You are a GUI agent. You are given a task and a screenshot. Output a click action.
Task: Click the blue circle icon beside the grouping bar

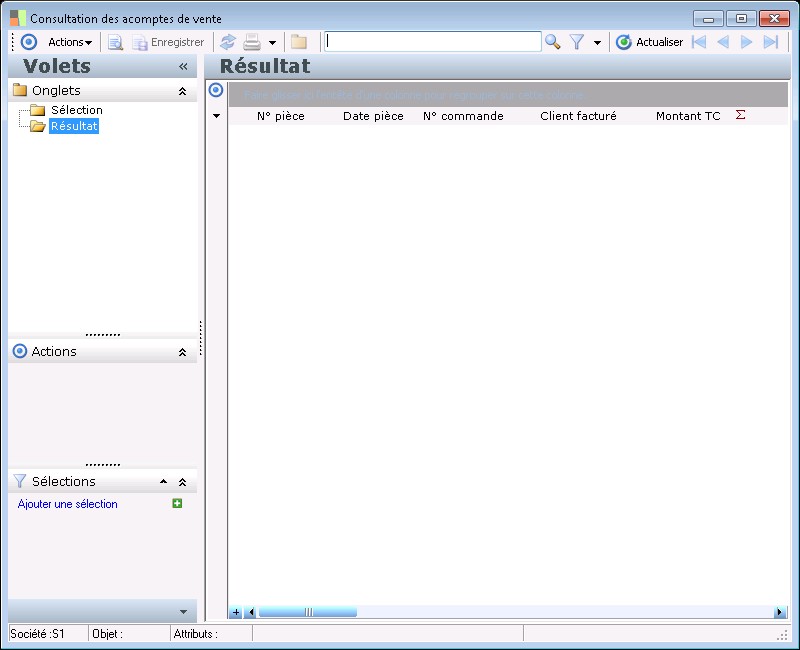click(216, 90)
